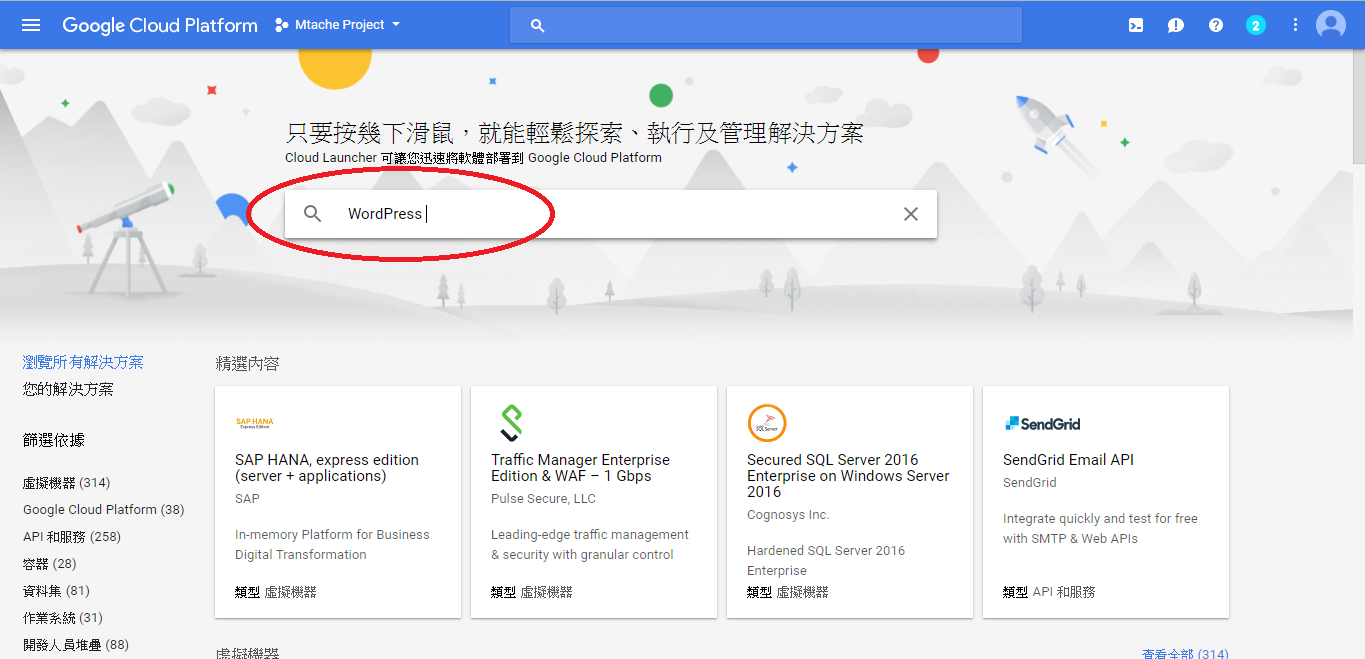Screen dimensions: 1365x659
Task: Click the search icon beside WordPress
Action: (x=313, y=214)
